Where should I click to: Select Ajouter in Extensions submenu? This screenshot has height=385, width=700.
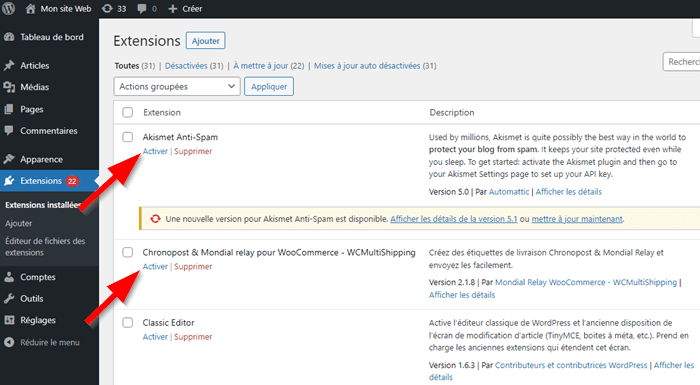19,223
